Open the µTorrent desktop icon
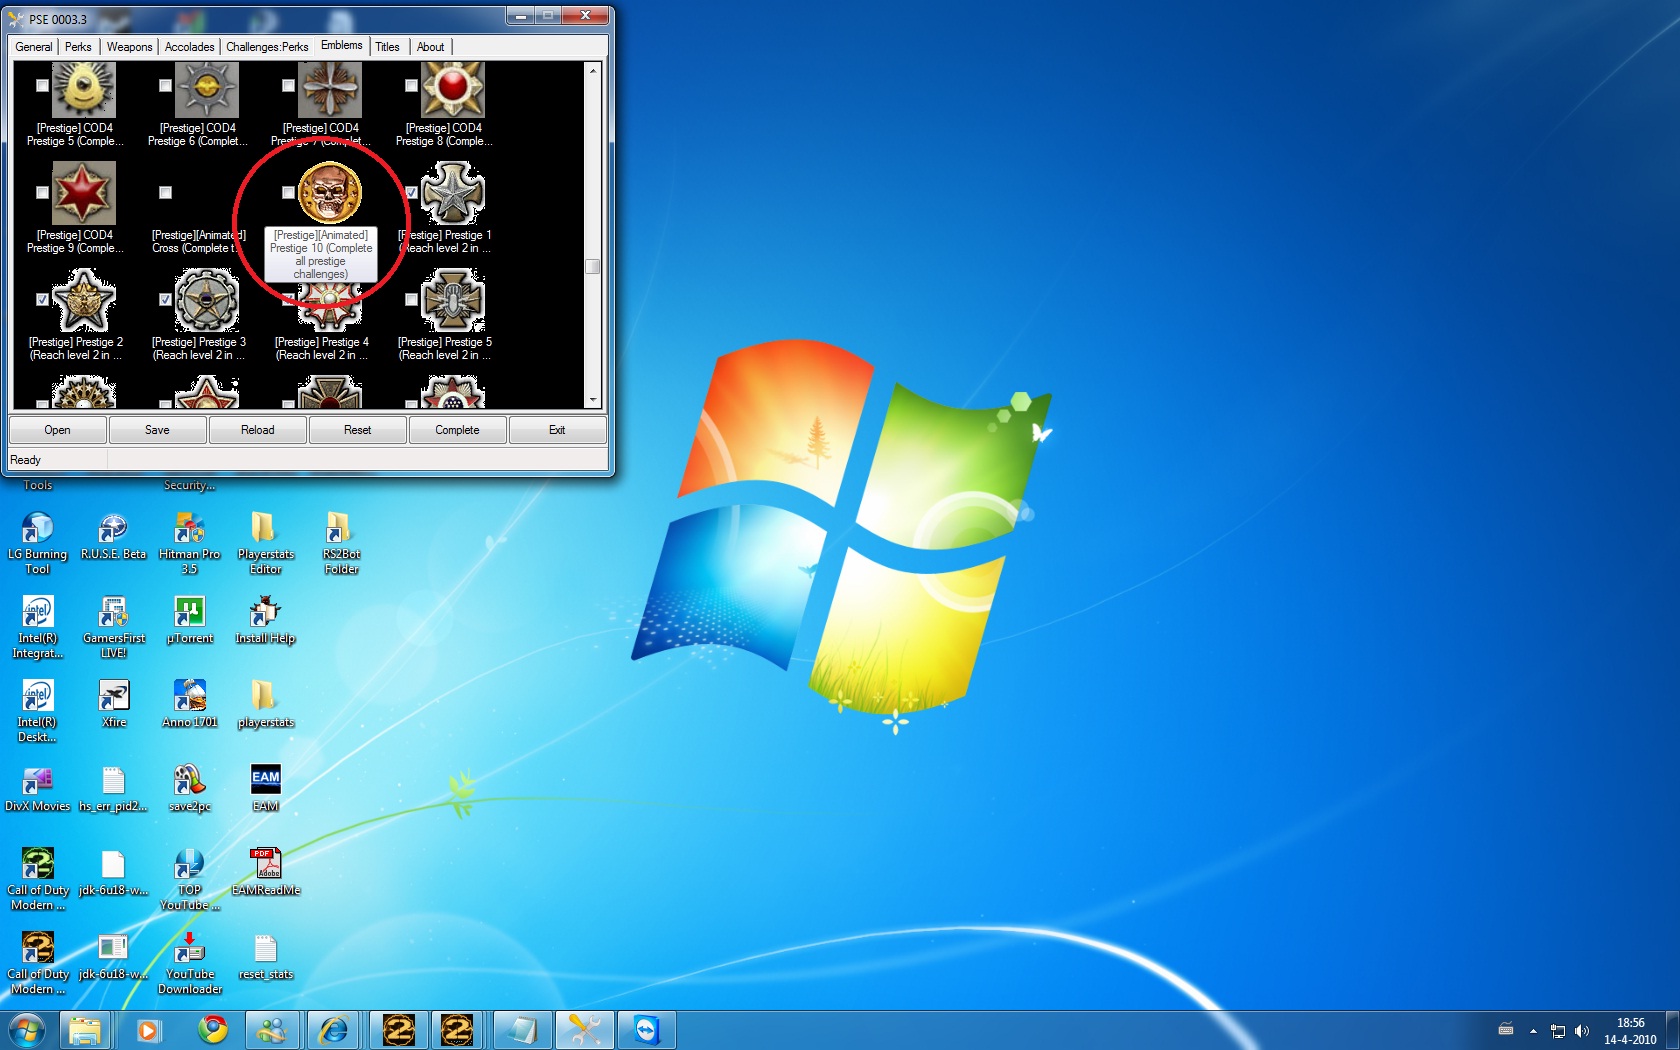This screenshot has width=1680, height=1050. click(x=189, y=612)
